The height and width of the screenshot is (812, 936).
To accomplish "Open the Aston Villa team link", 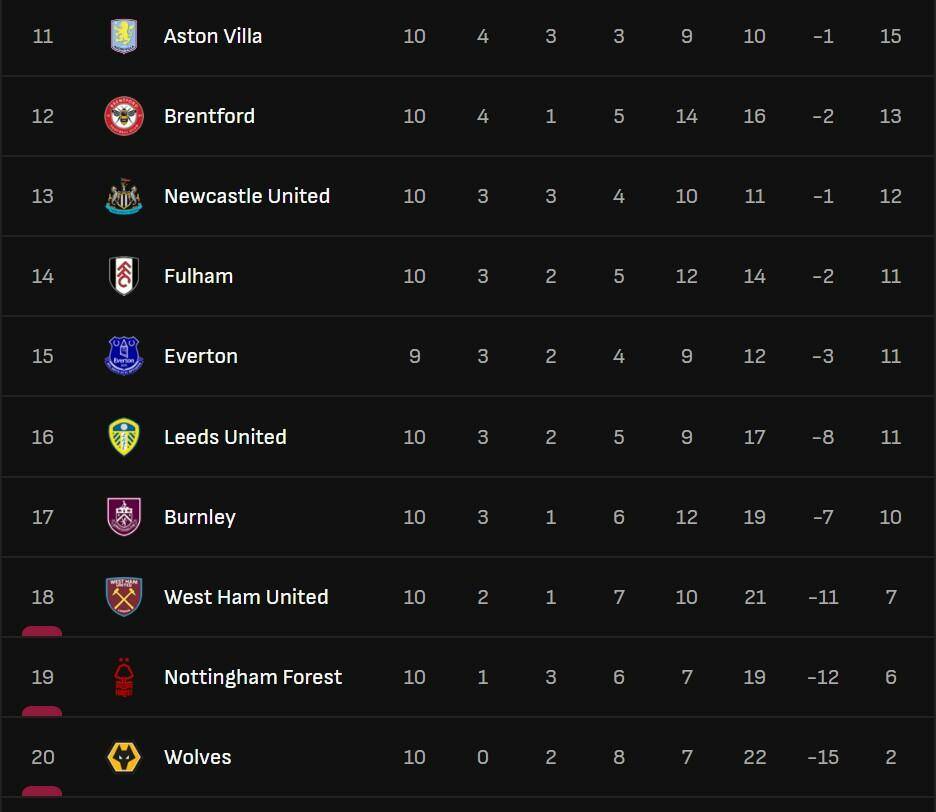I will click(213, 36).
